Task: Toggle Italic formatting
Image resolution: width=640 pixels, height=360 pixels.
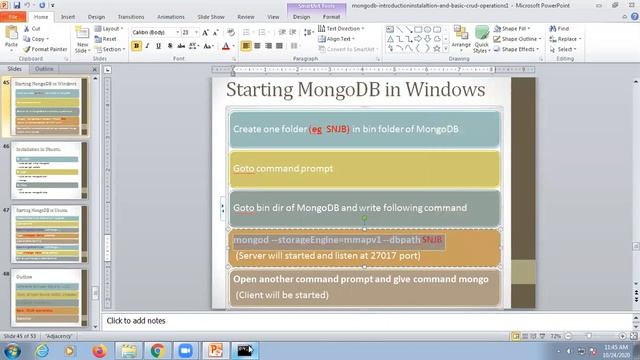Action: 147,46
